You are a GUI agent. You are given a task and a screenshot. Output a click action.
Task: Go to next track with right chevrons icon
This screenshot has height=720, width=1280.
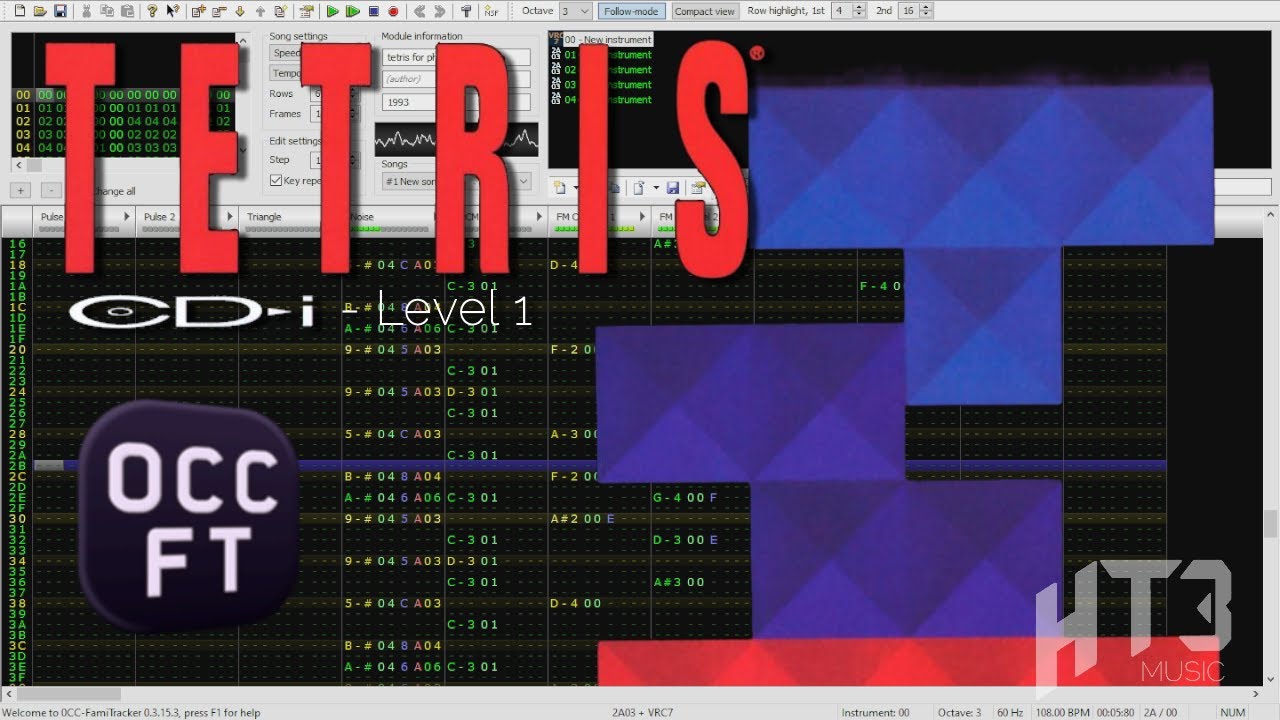[x=440, y=11]
